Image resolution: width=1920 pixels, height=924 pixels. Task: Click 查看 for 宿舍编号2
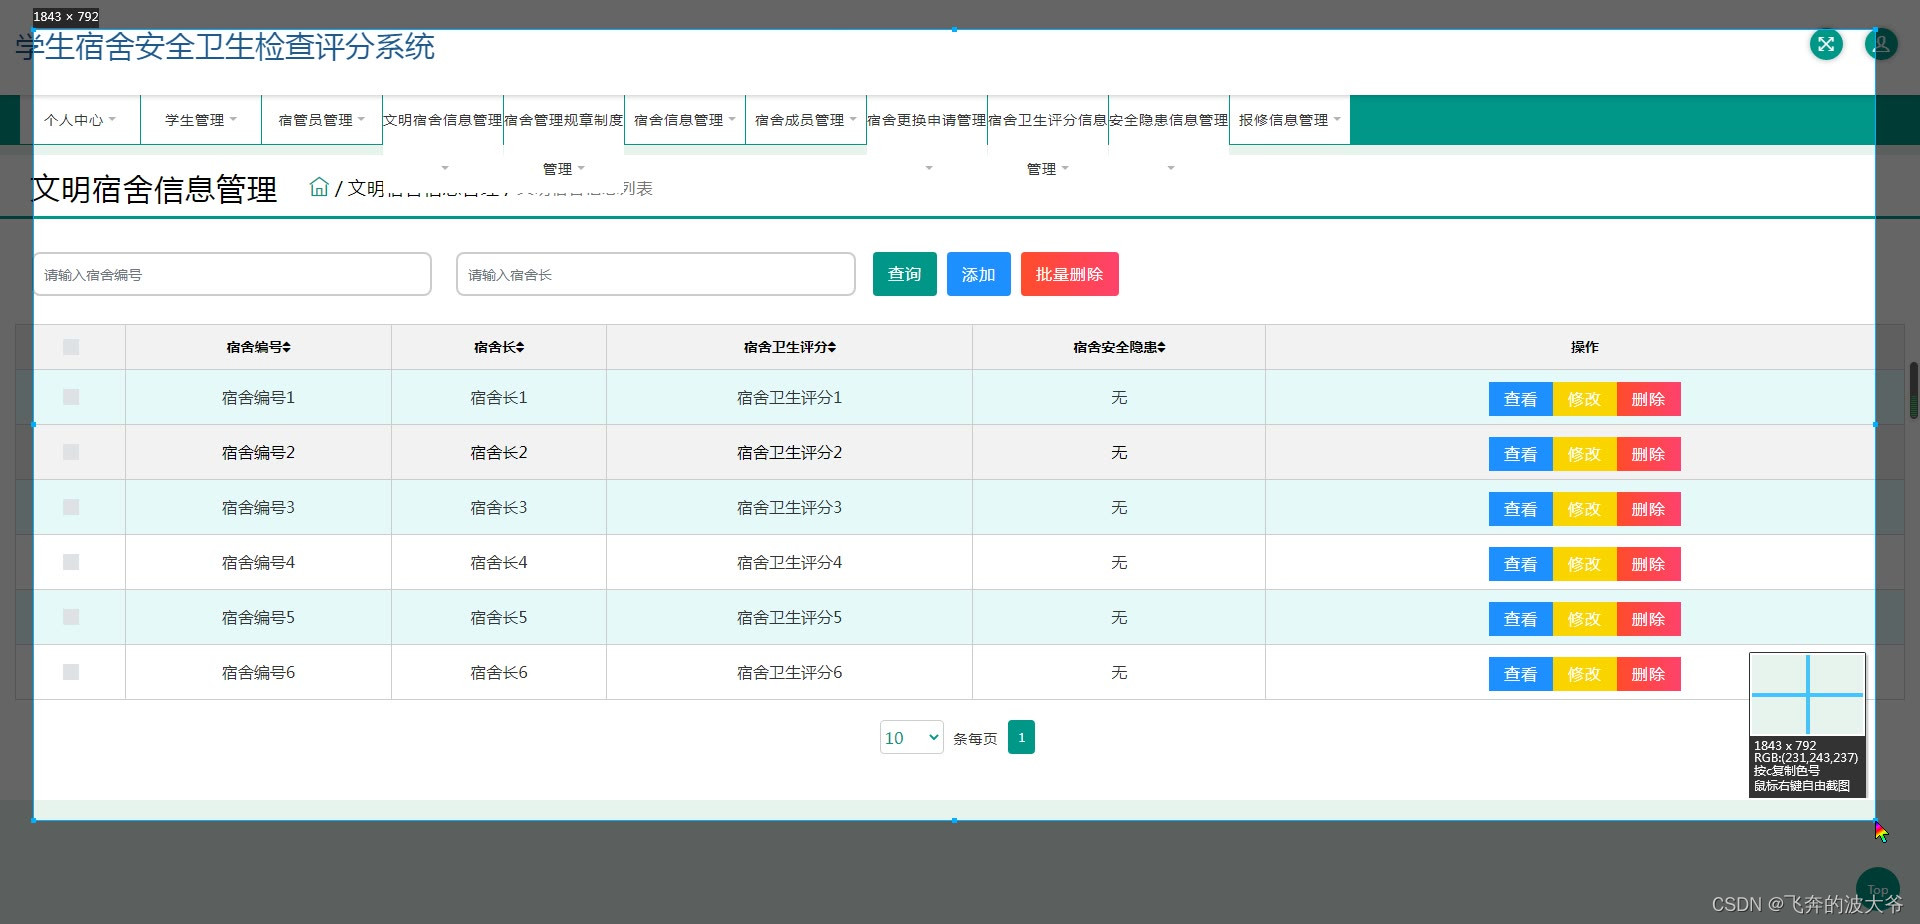(x=1521, y=454)
